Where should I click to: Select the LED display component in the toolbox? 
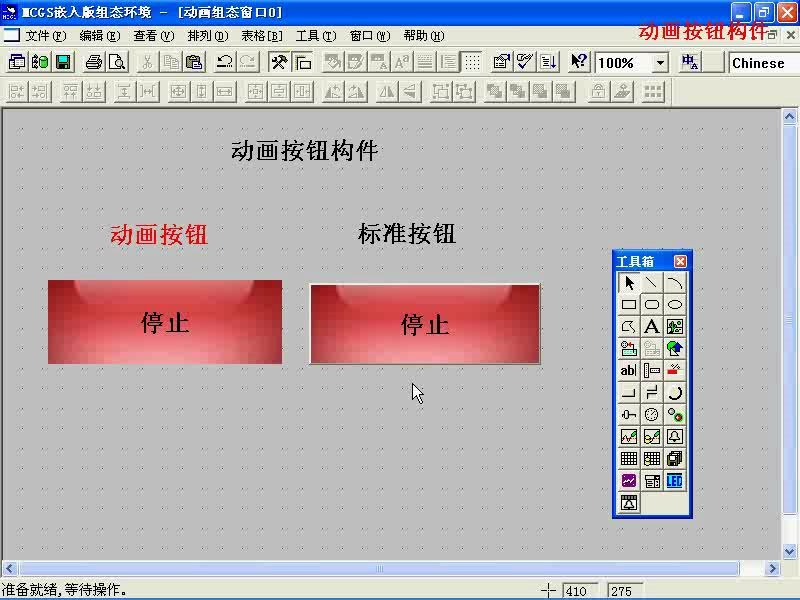[x=673, y=480]
